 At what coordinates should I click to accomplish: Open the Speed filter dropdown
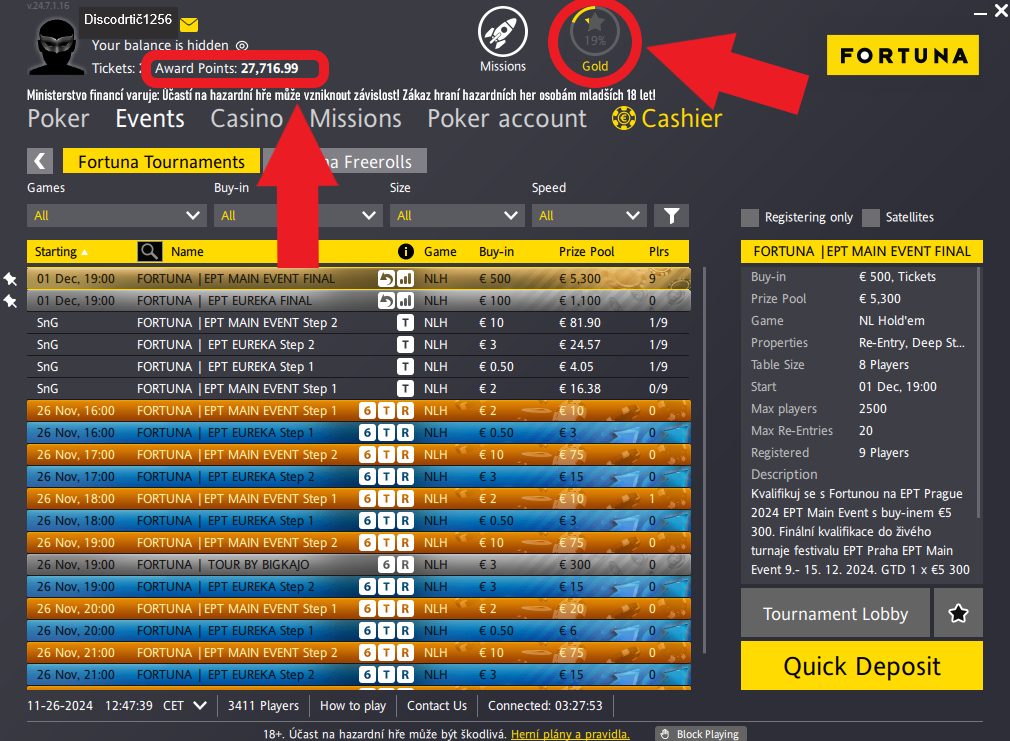[589, 216]
